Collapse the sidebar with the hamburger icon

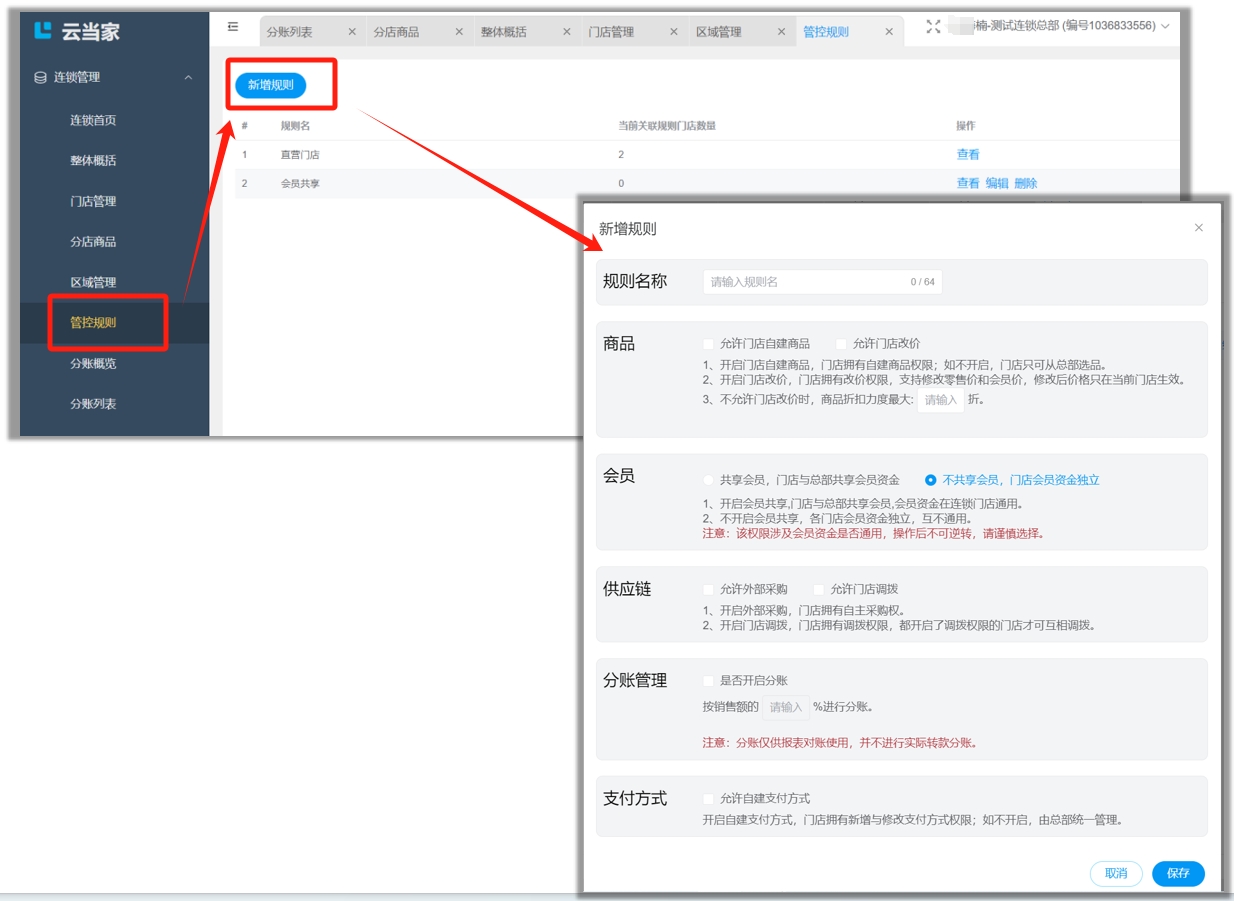233,27
